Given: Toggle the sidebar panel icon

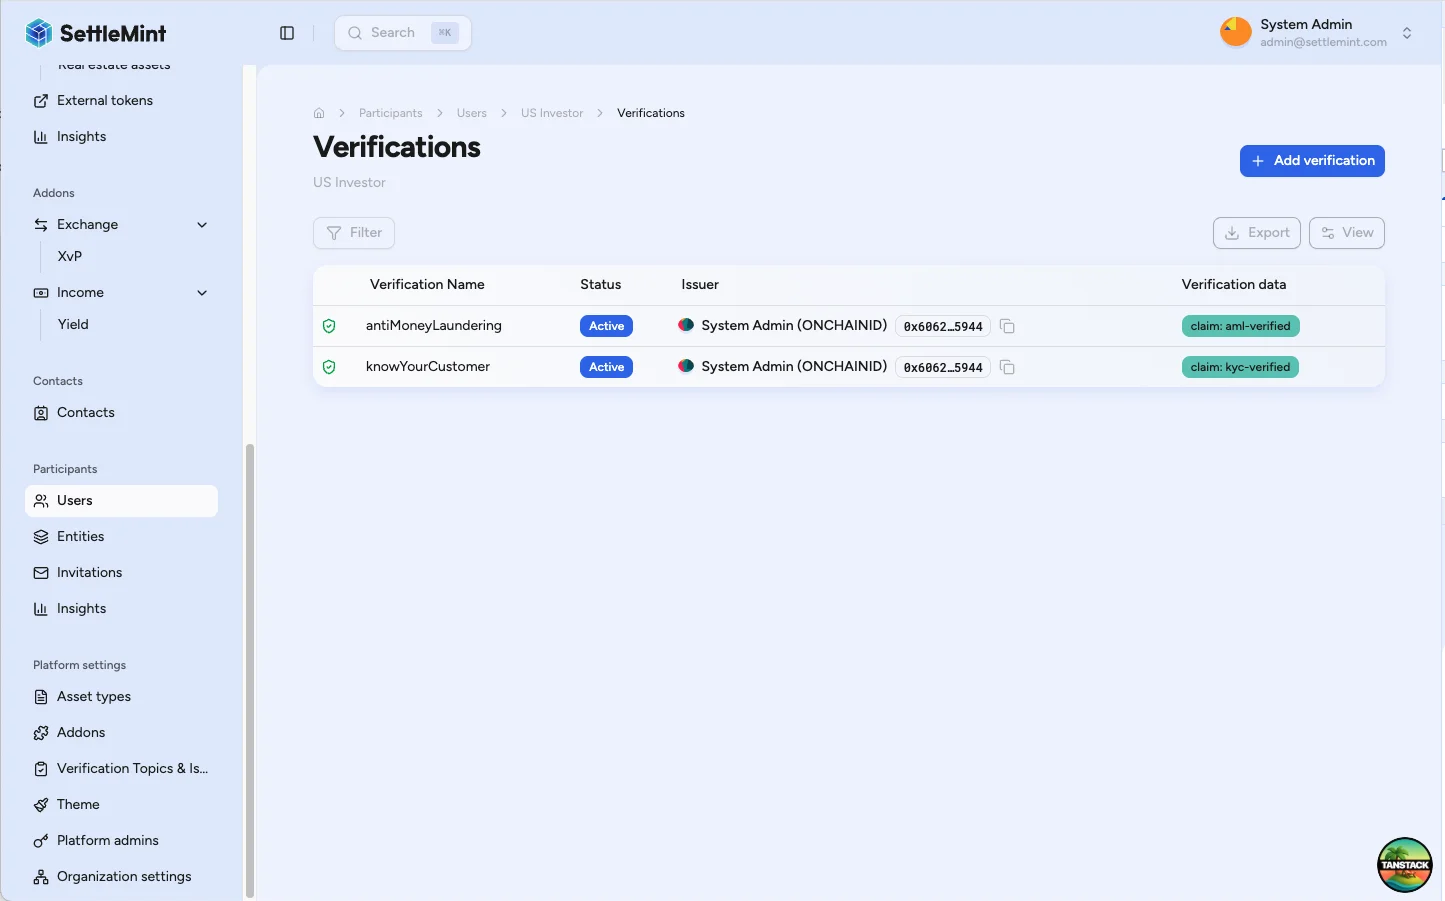Looking at the screenshot, I should click(287, 33).
